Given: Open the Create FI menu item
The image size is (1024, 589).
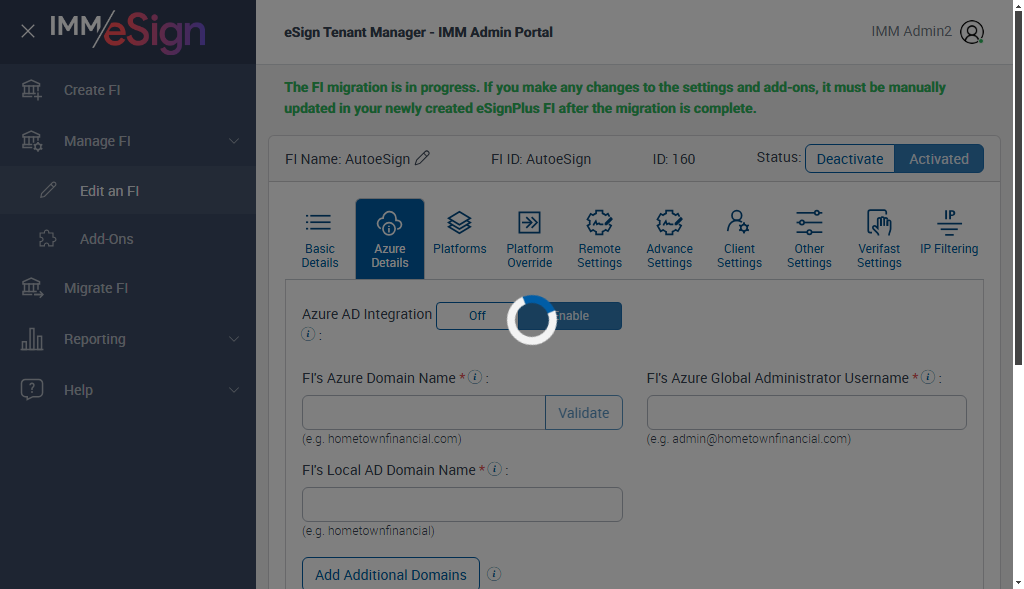Looking at the screenshot, I should click(x=128, y=90).
